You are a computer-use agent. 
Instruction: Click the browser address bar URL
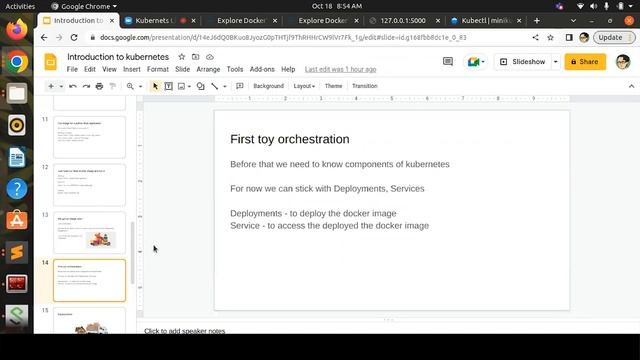click(x=283, y=38)
